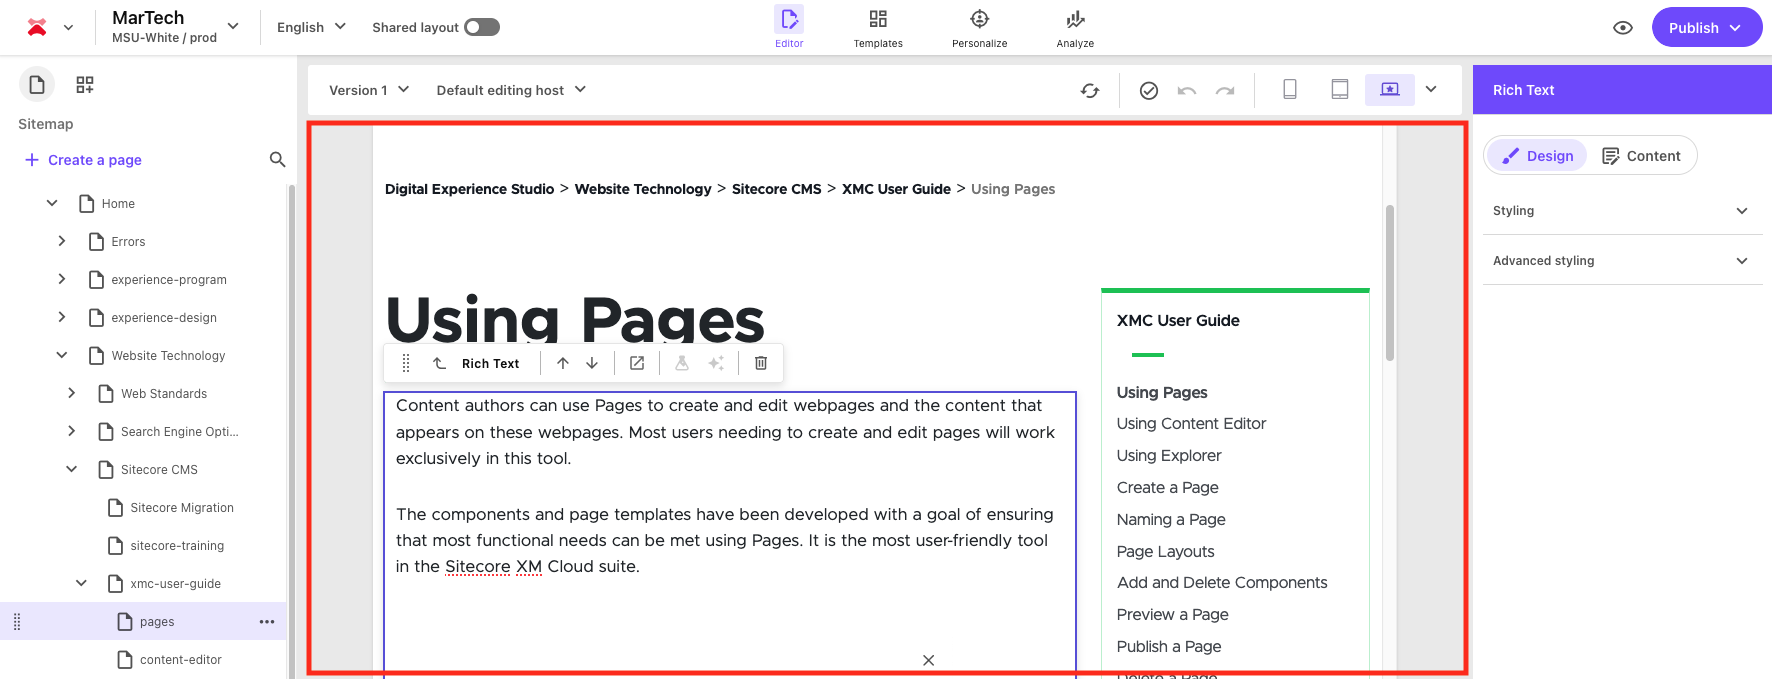Click the flask test icon
The height and width of the screenshot is (679, 1772).
pyautogui.click(x=682, y=363)
